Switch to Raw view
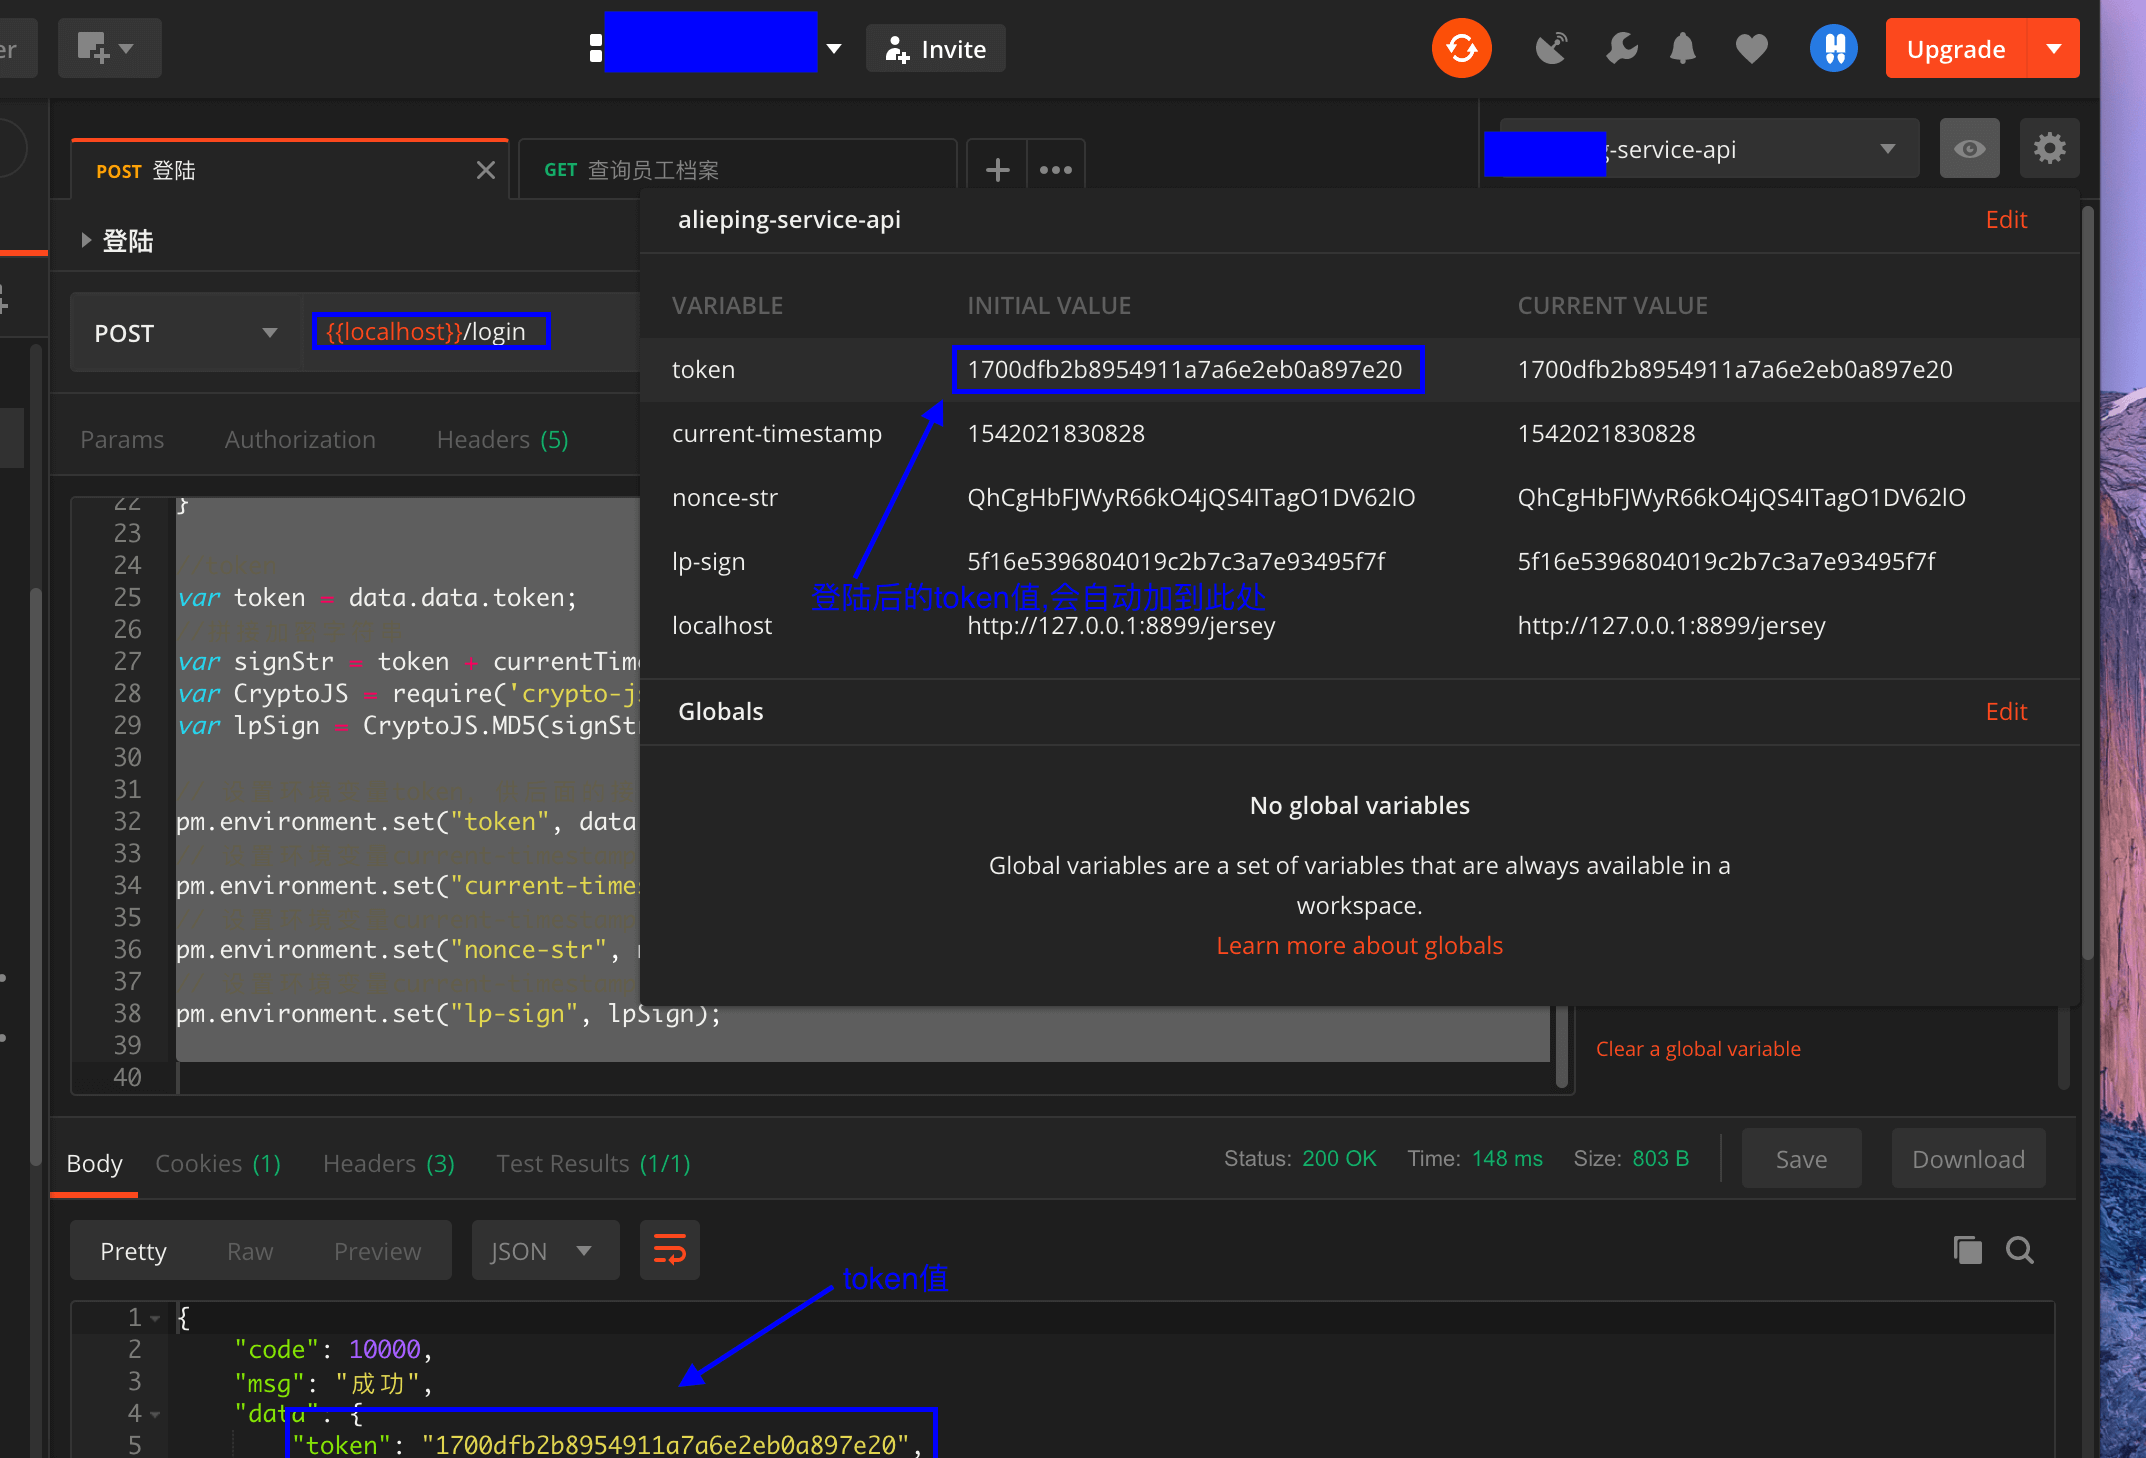 tap(250, 1251)
